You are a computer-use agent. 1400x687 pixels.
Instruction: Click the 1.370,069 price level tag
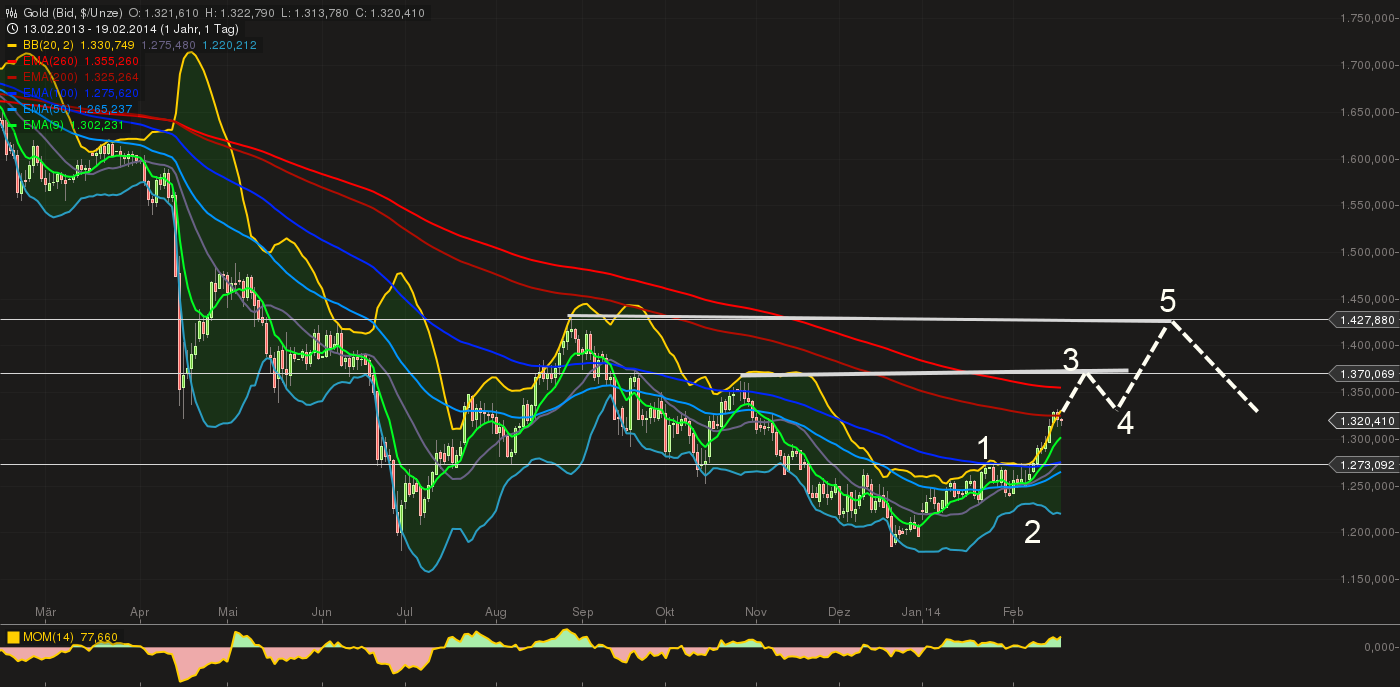point(1364,374)
